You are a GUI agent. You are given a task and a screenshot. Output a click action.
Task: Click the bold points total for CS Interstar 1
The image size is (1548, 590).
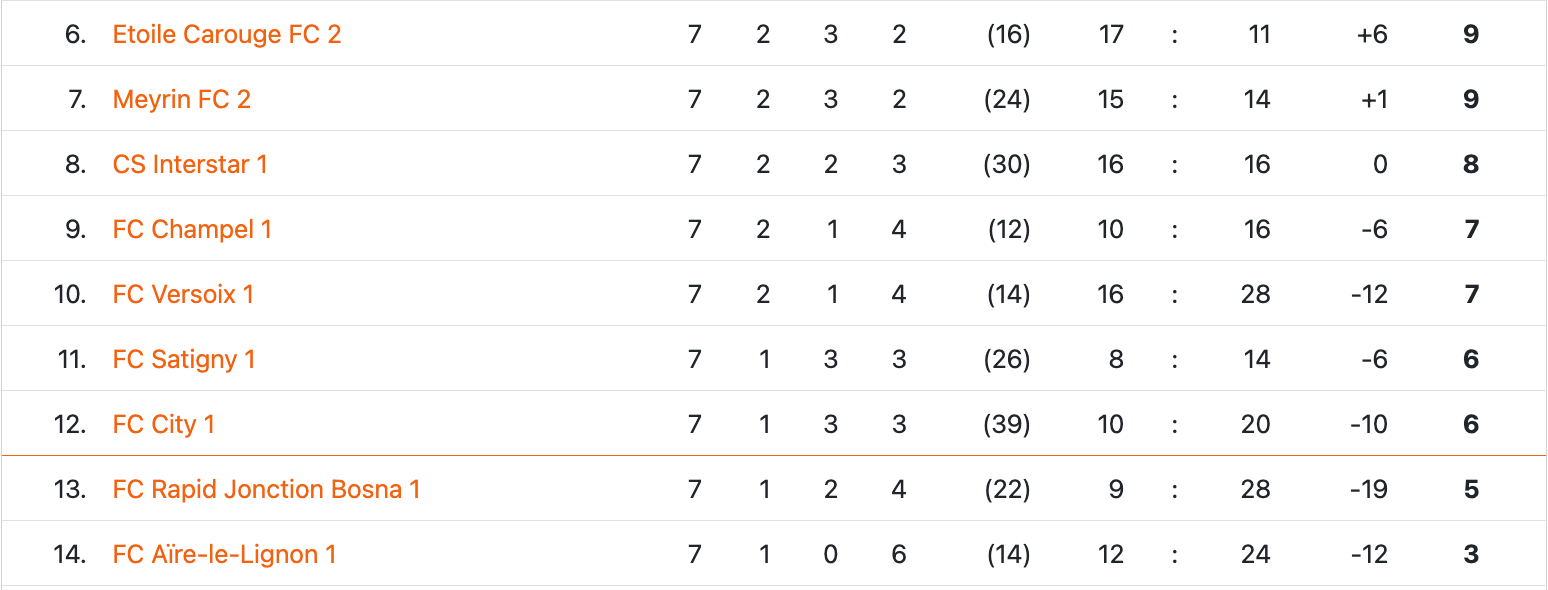click(1471, 165)
